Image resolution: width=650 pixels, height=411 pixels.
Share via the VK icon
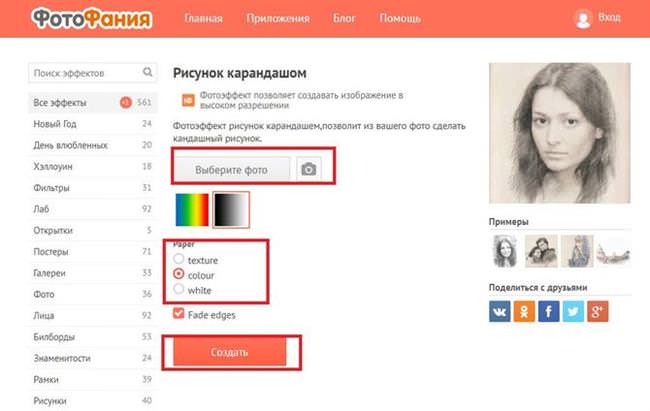point(500,311)
